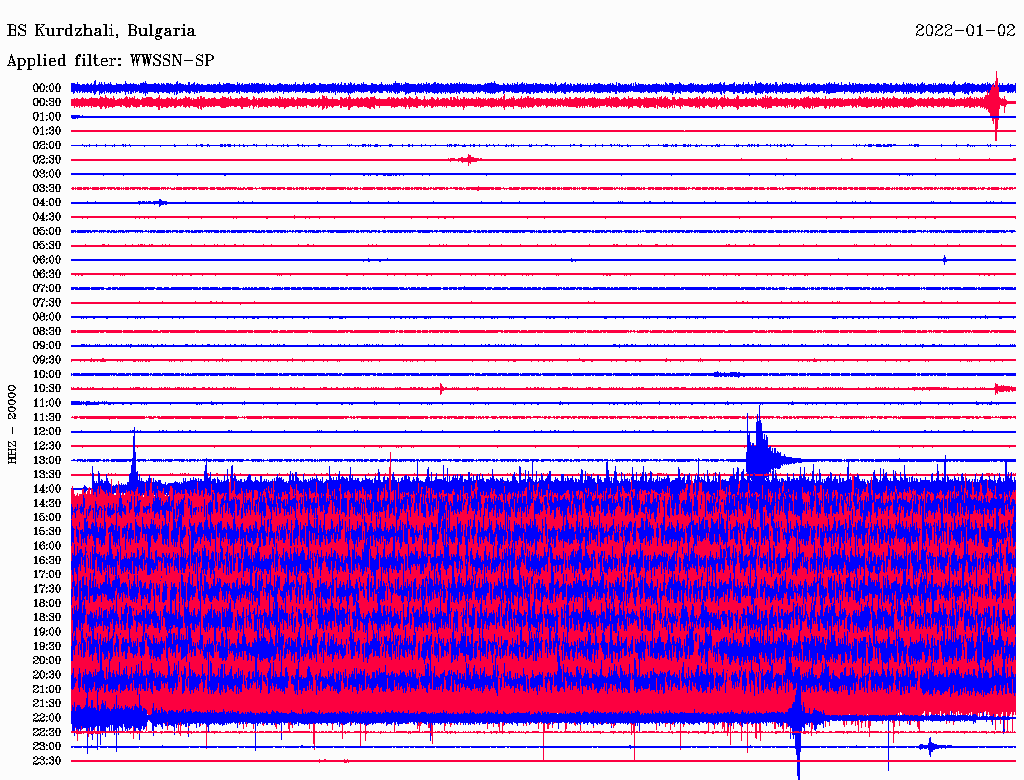Click the 01:30 time label
The image size is (1024, 780).
pyautogui.click(x=47, y=131)
